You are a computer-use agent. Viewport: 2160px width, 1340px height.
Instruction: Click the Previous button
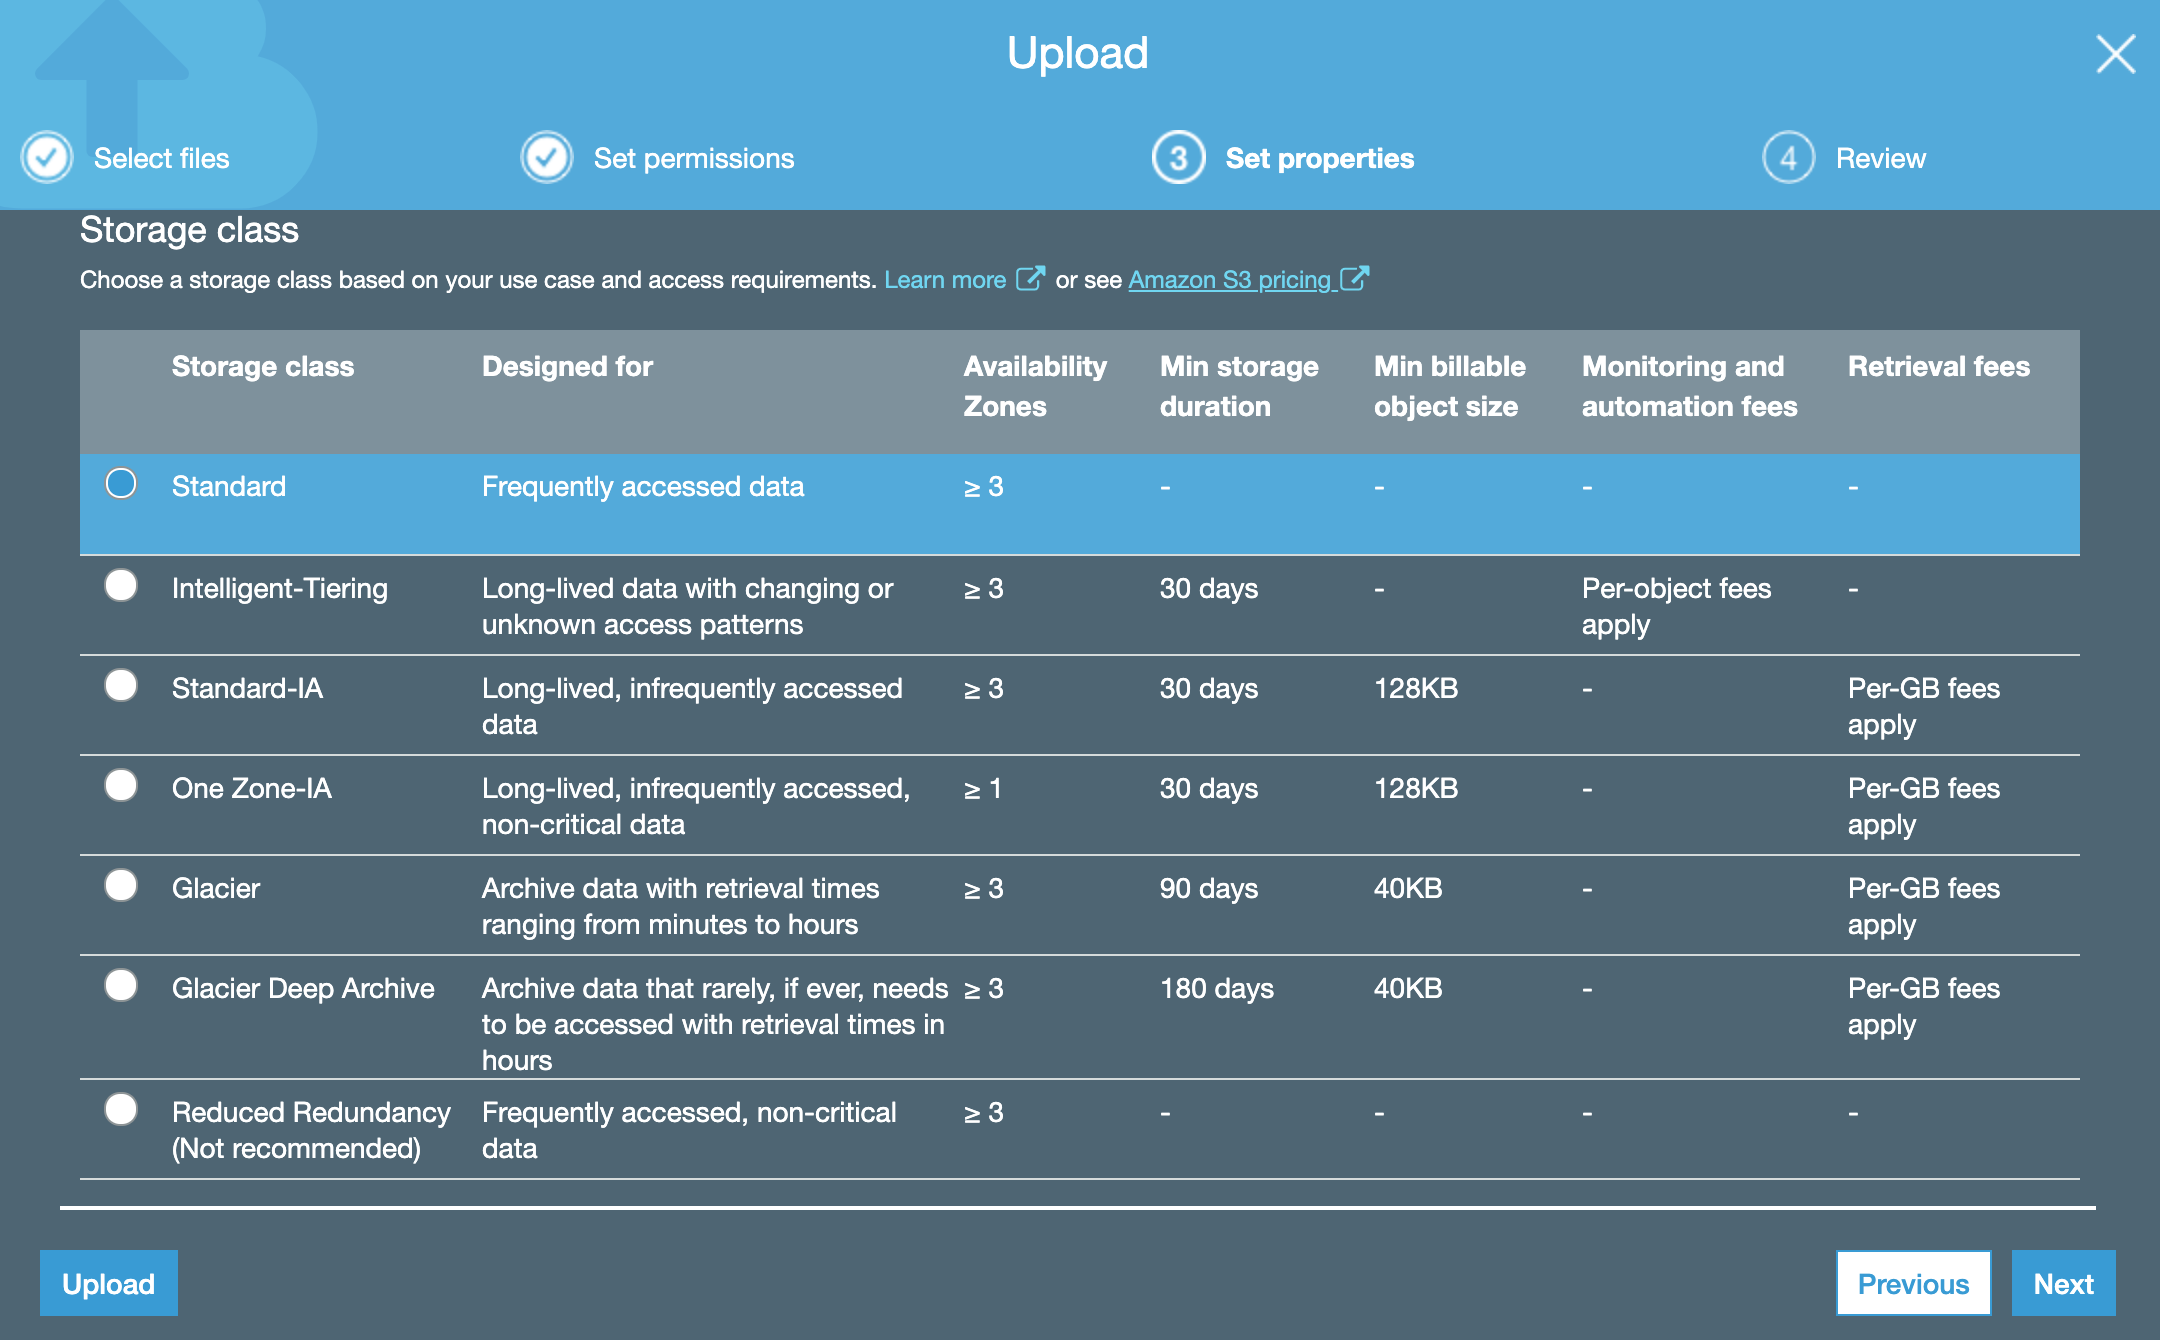(x=1912, y=1283)
